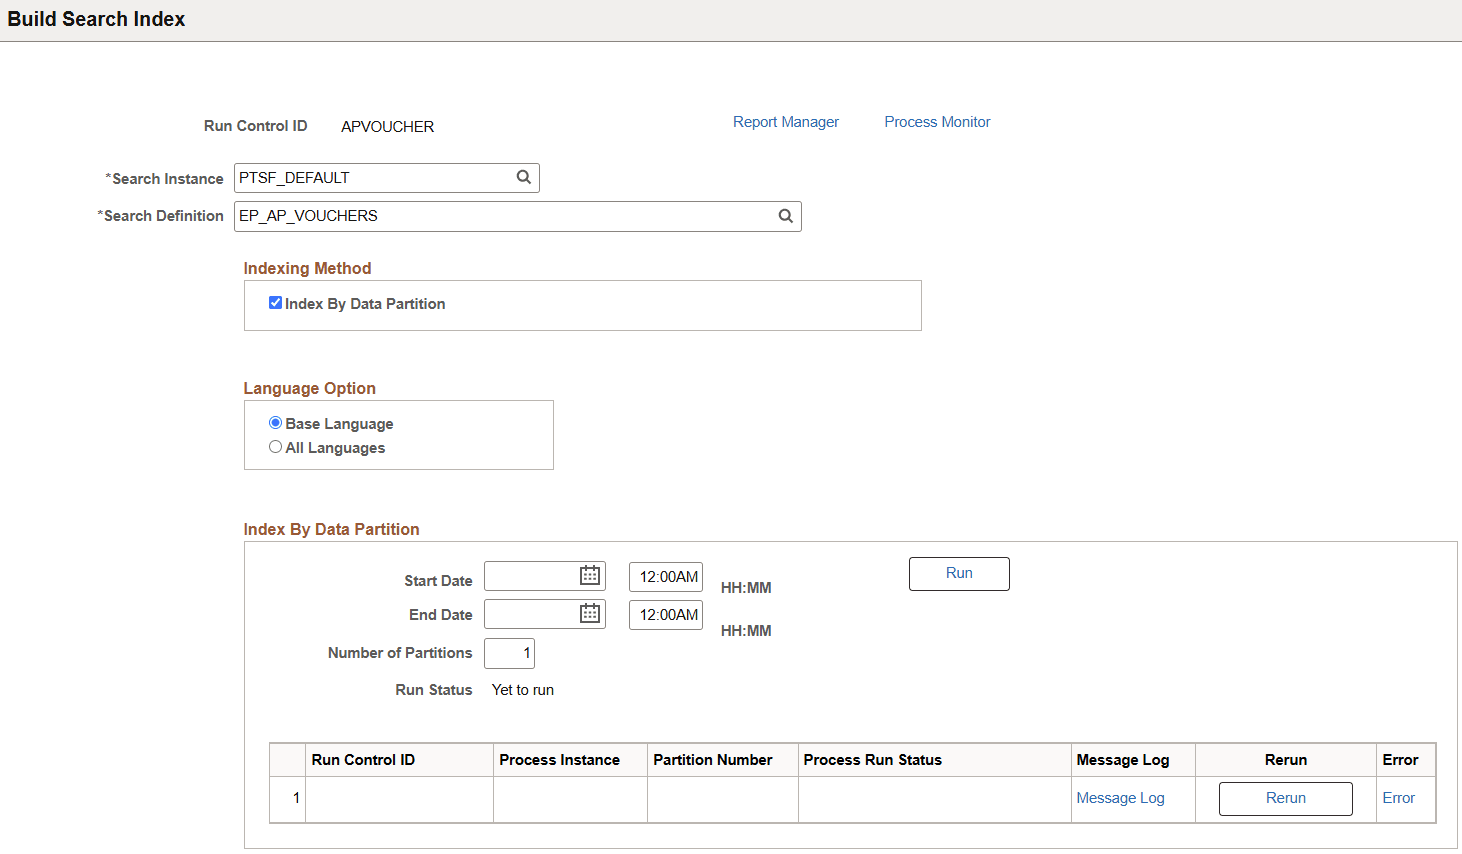Select the All Languages option

tap(275, 446)
